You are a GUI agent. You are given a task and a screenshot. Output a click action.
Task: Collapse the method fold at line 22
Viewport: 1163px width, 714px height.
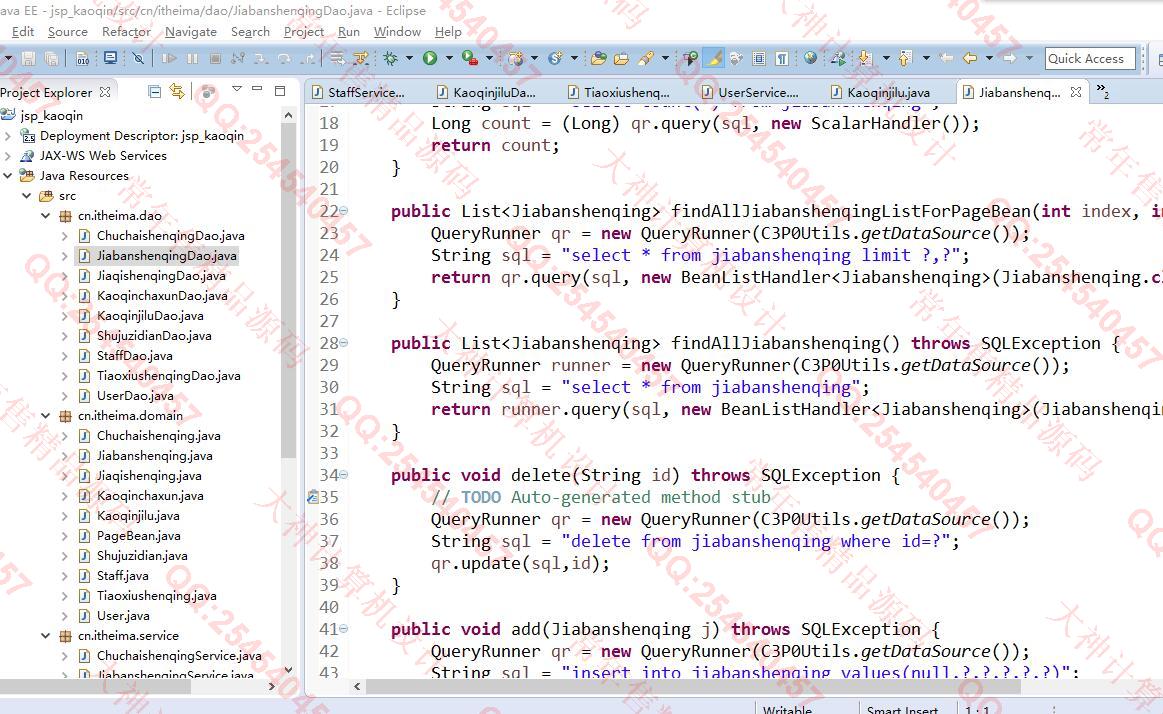tap(343, 211)
